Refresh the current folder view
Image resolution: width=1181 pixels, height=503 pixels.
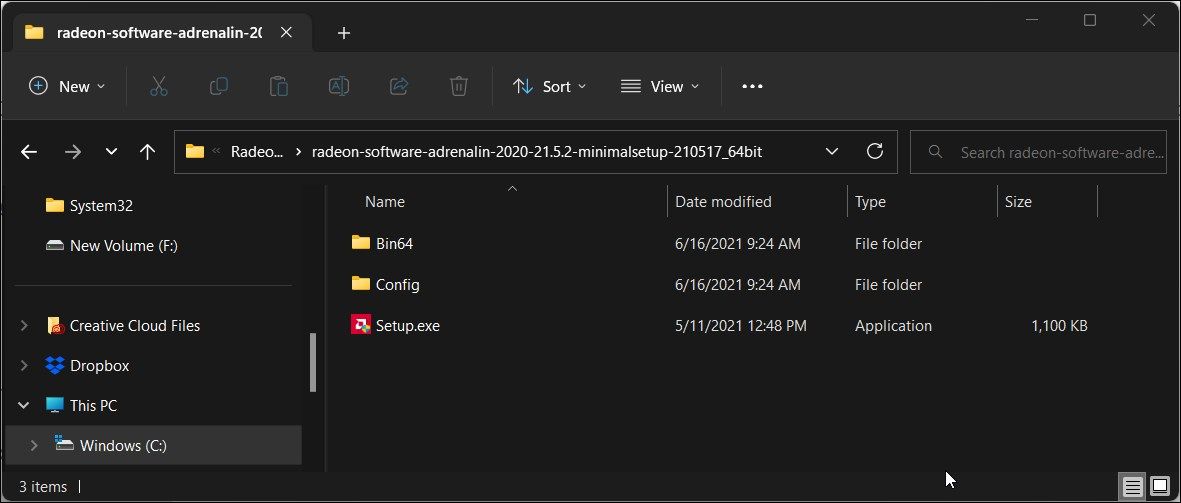(x=874, y=151)
